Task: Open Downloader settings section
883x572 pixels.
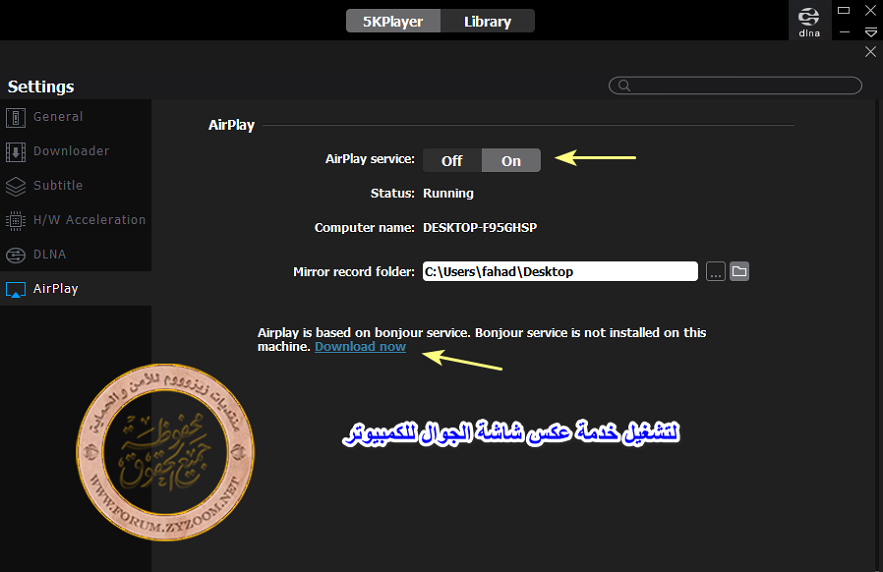Action: tap(75, 151)
